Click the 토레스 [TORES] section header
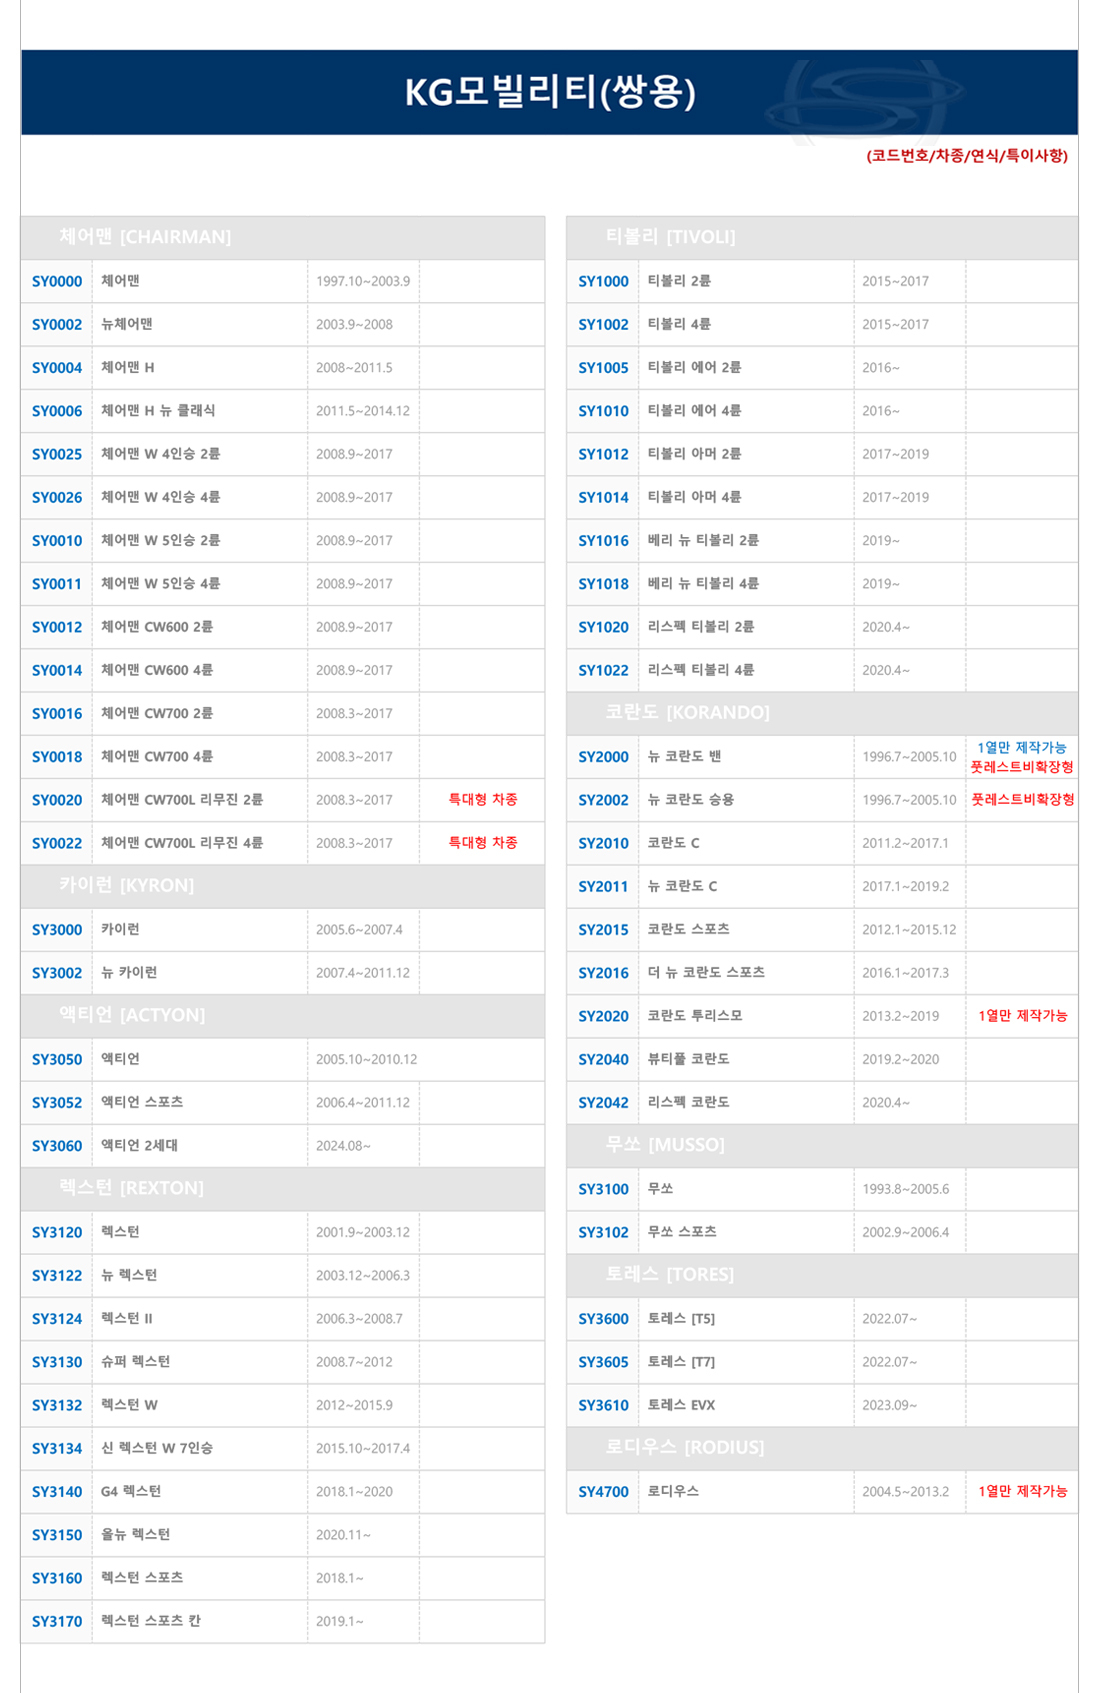Screen dimensions: 1100x1693 (x=669, y=1274)
